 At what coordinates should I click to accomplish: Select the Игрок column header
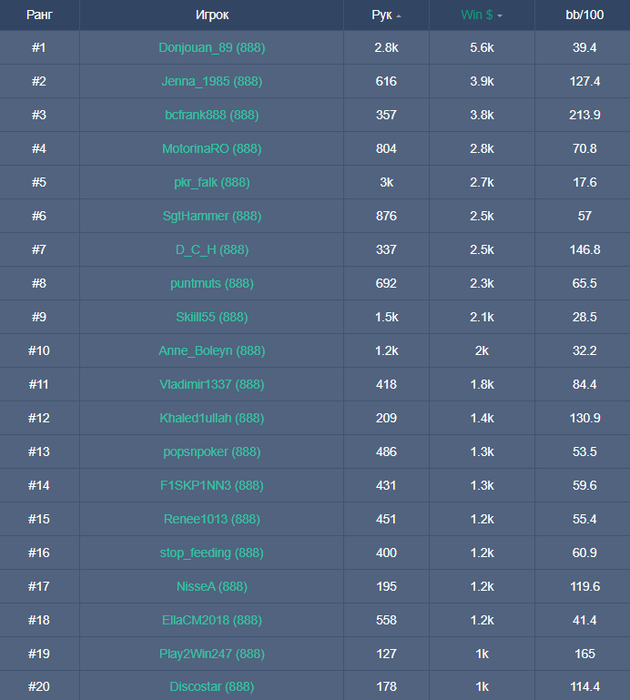212,15
